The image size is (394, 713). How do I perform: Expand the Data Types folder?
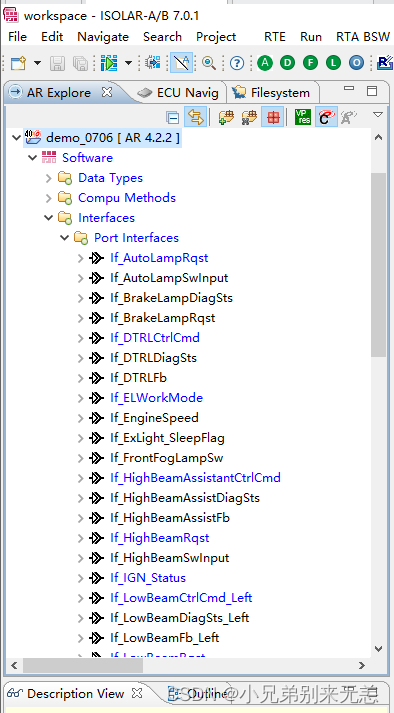click(49, 178)
